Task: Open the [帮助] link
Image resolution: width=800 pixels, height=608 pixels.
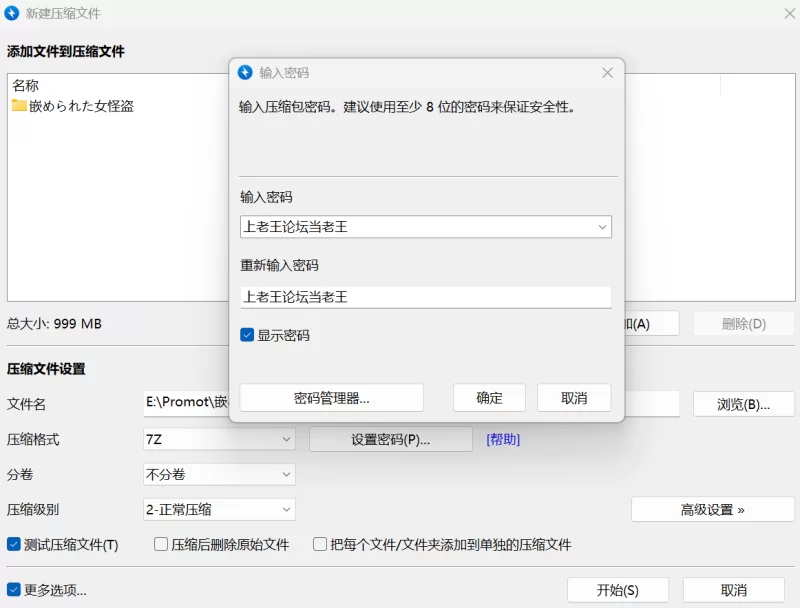Action: (x=503, y=439)
